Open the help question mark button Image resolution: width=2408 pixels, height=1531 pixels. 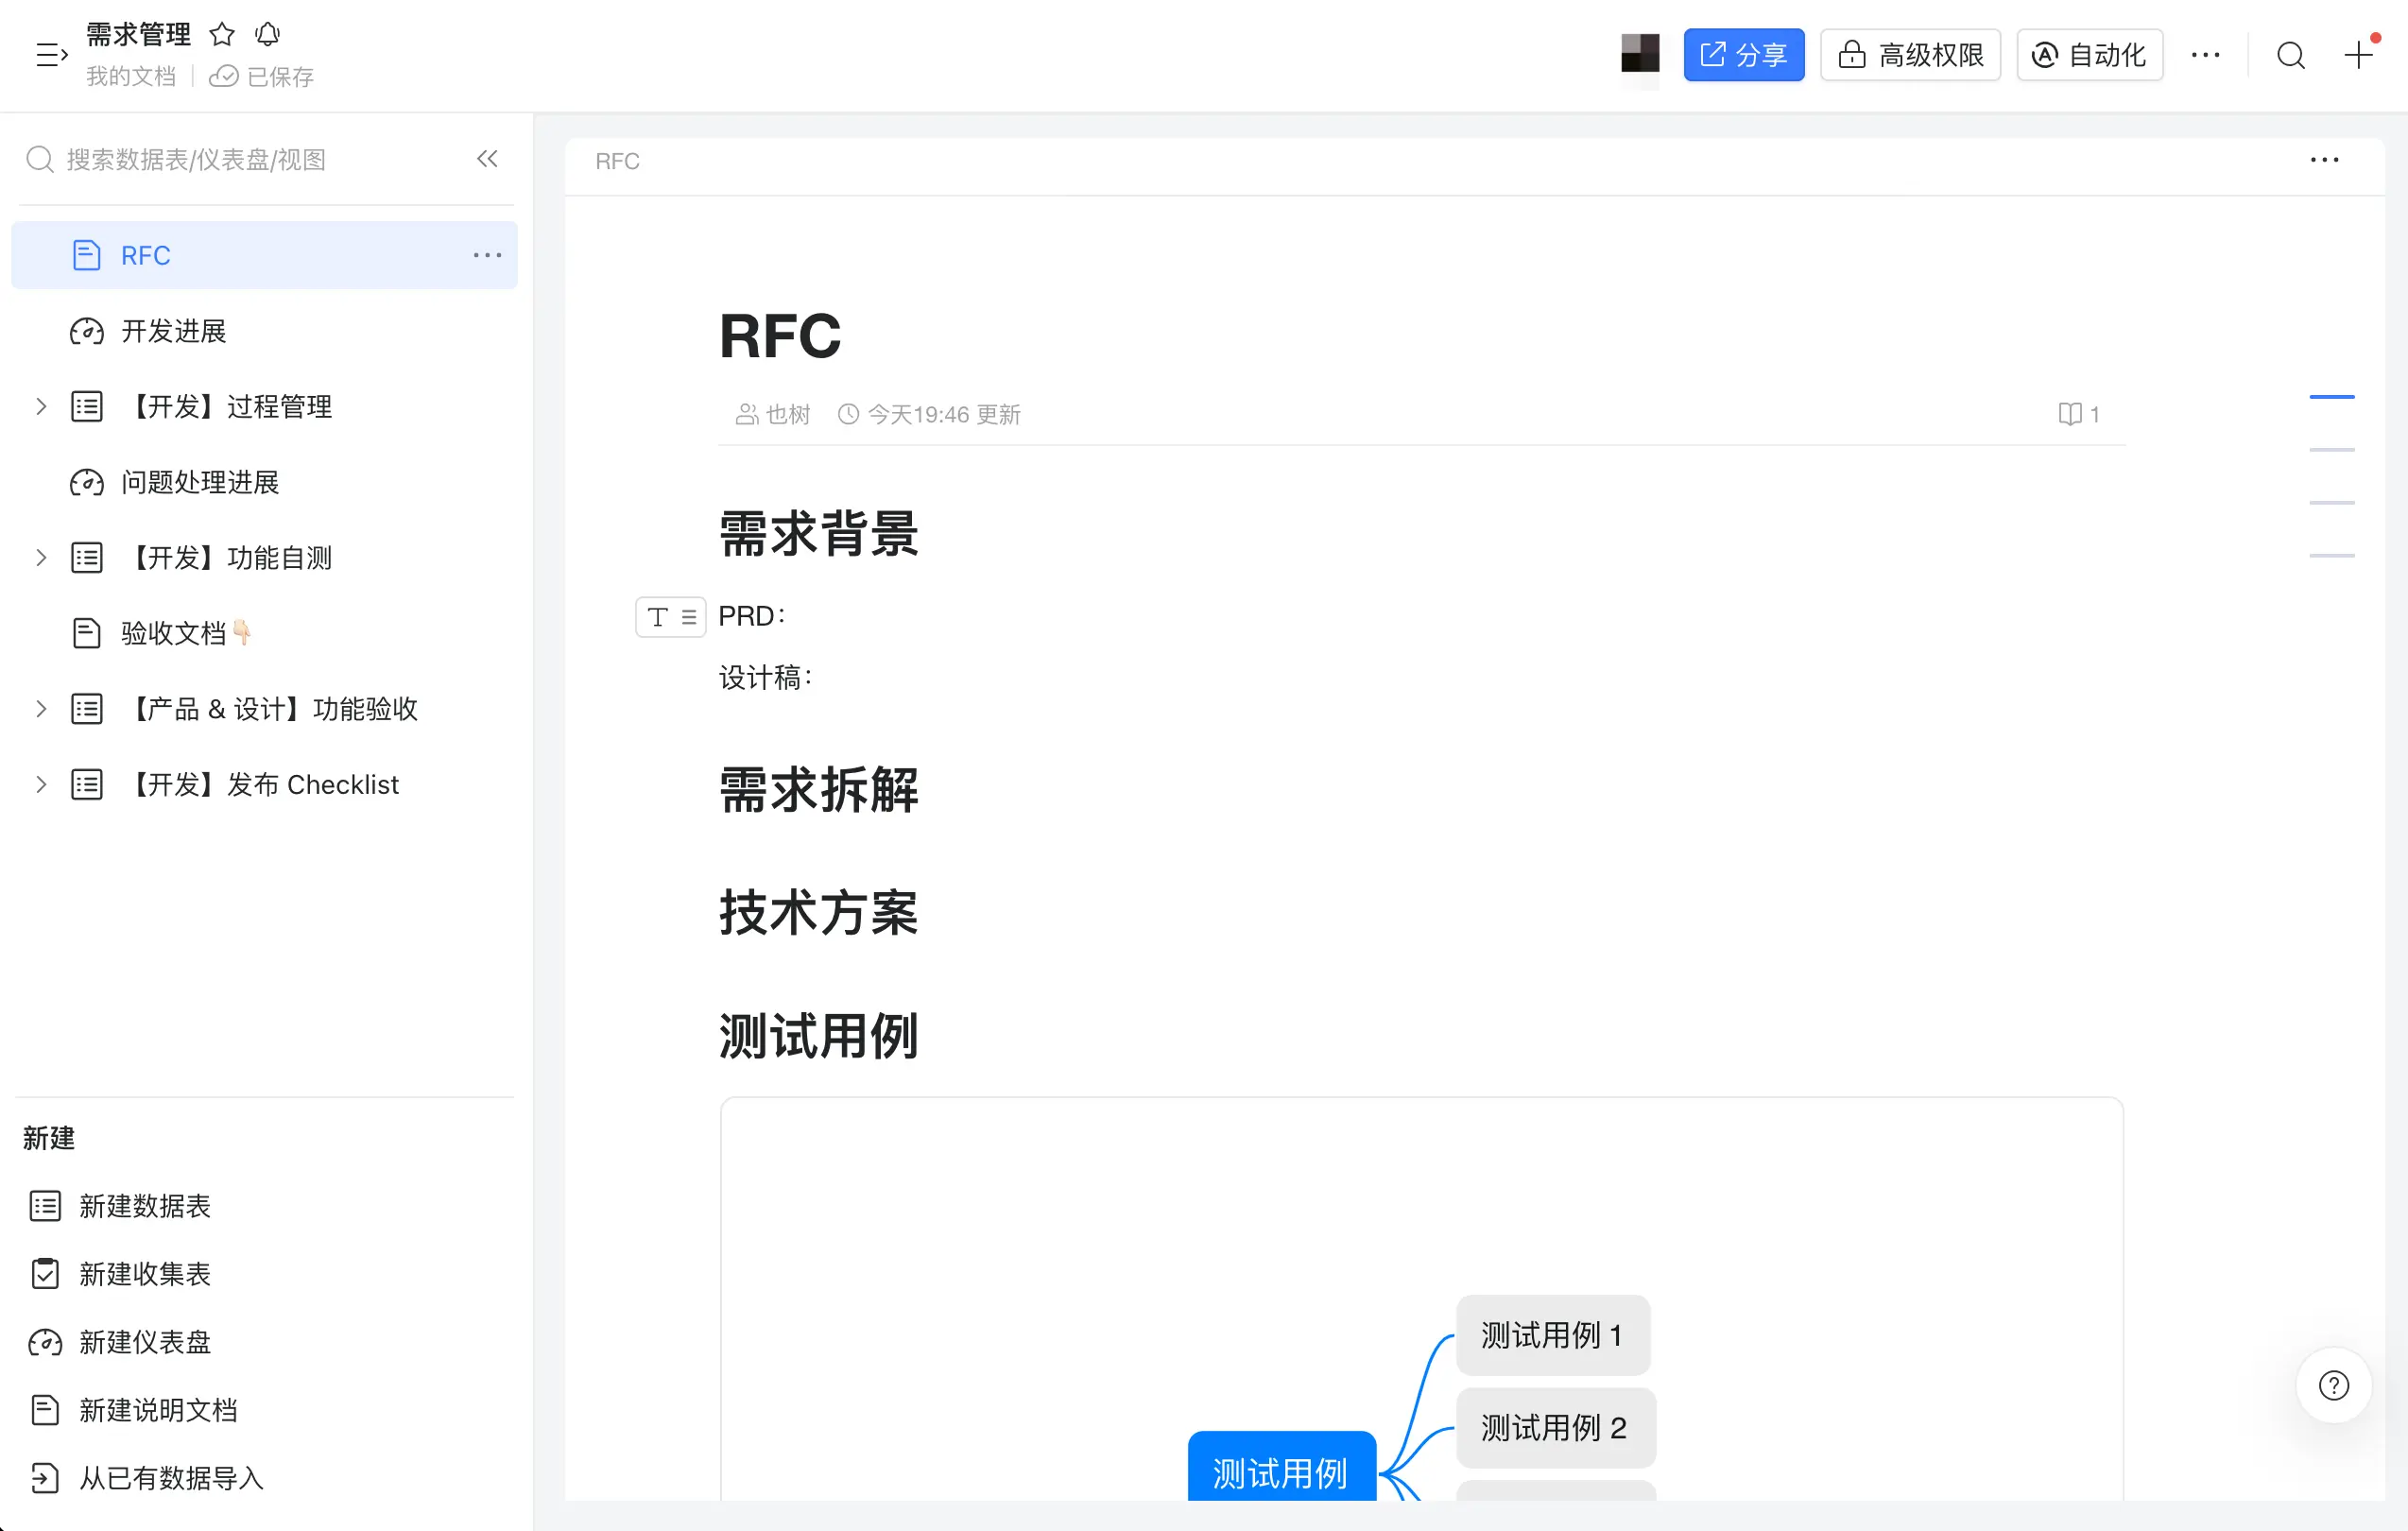2333,1385
